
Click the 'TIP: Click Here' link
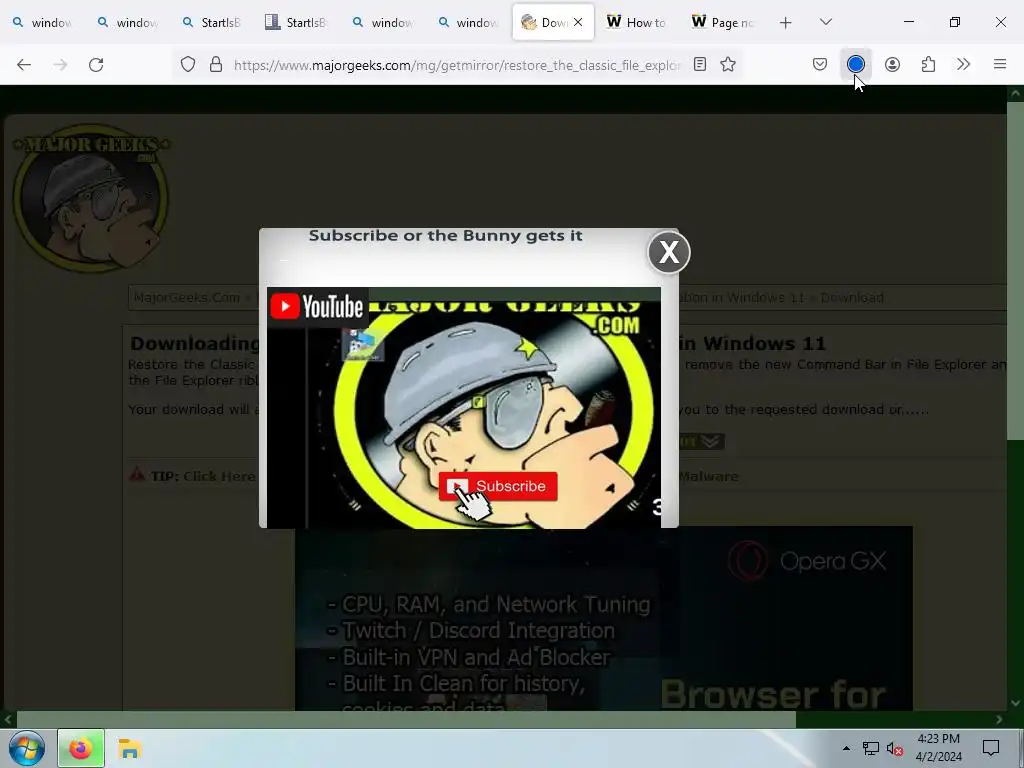pyautogui.click(x=203, y=476)
